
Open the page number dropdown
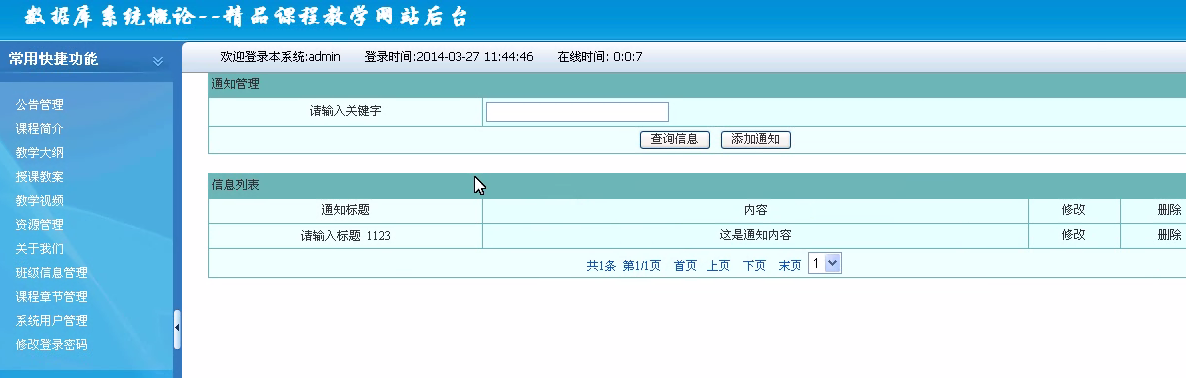pyautogui.click(x=824, y=263)
